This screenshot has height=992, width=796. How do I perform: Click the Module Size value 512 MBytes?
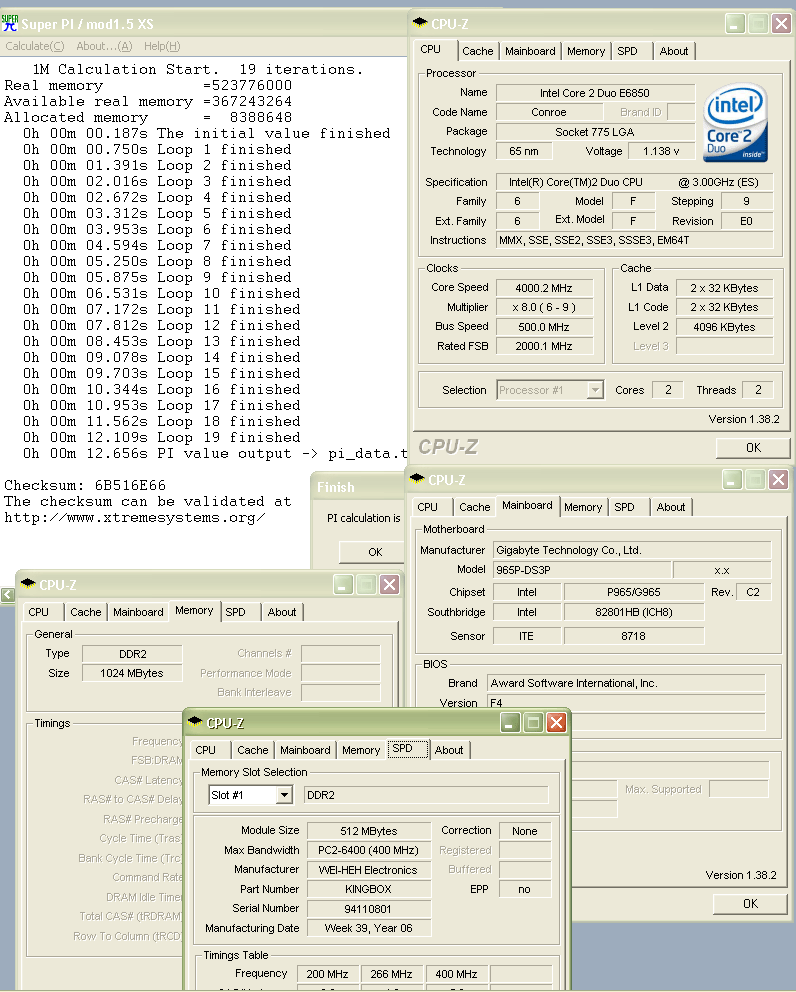click(369, 831)
